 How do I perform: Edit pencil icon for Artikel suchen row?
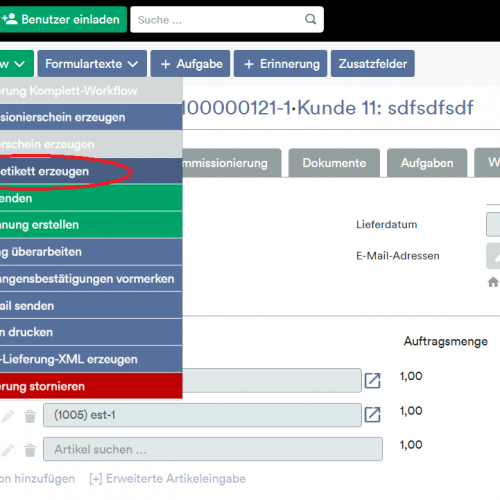click(x=7, y=450)
